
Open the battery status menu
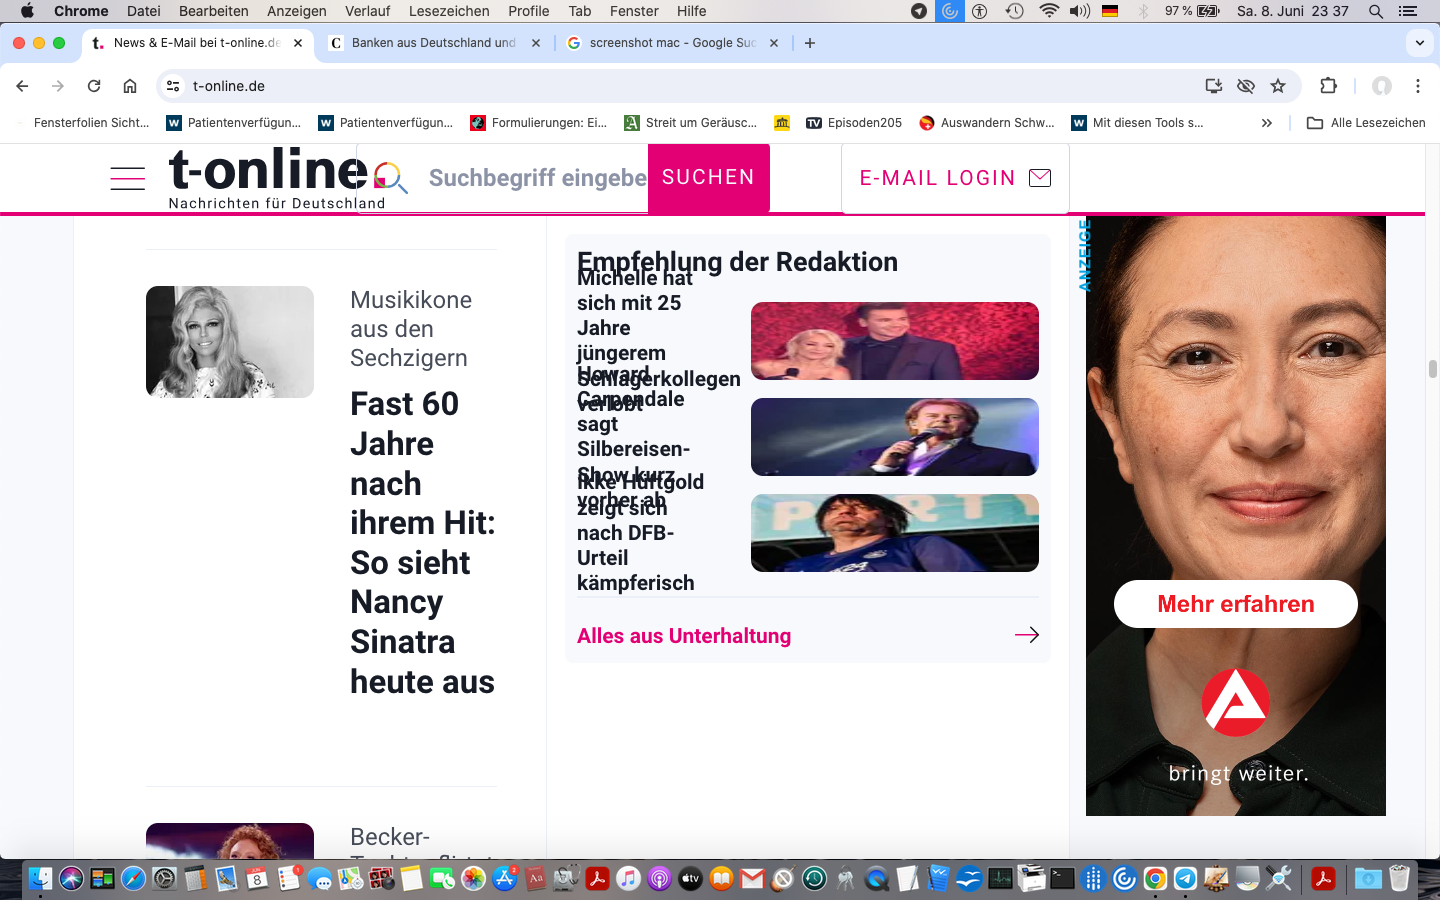[1209, 11]
